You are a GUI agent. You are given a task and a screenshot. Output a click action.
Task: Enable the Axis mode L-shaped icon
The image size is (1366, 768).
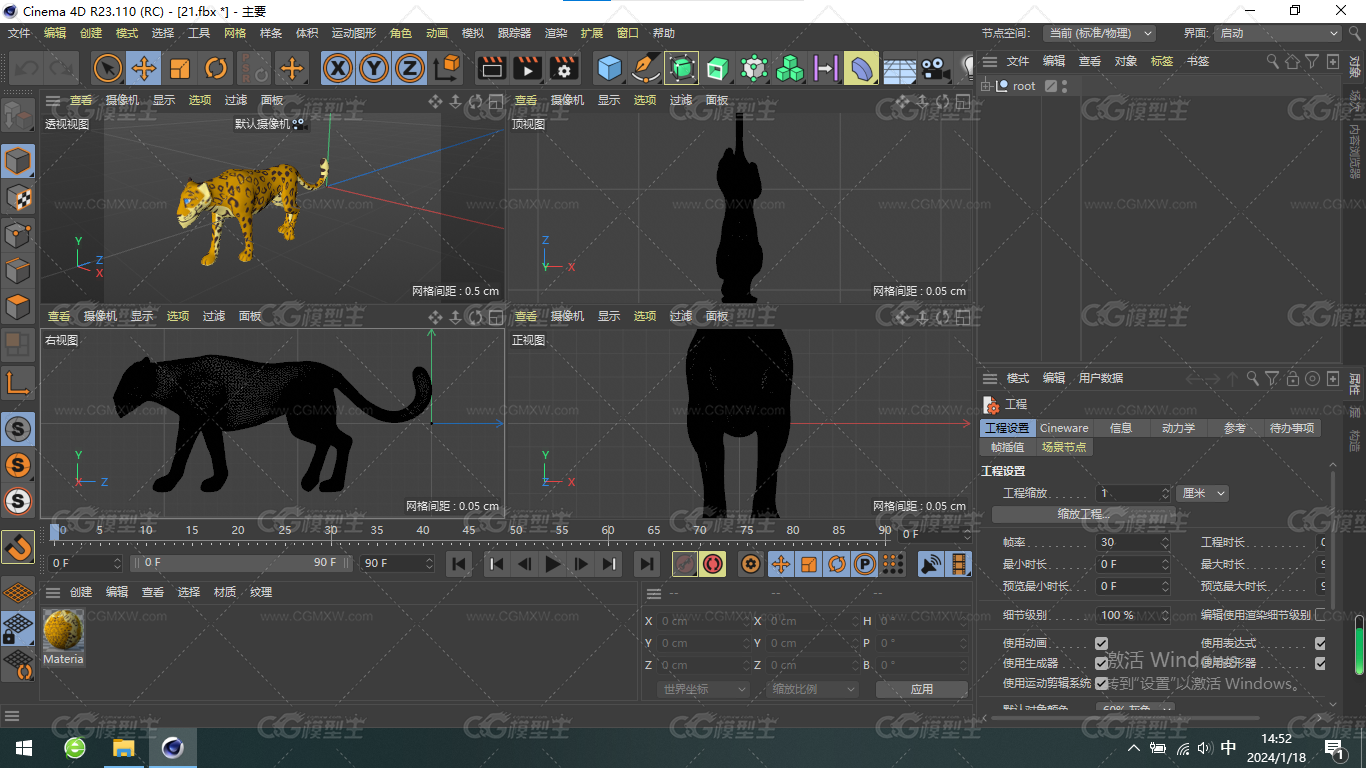click(18, 381)
